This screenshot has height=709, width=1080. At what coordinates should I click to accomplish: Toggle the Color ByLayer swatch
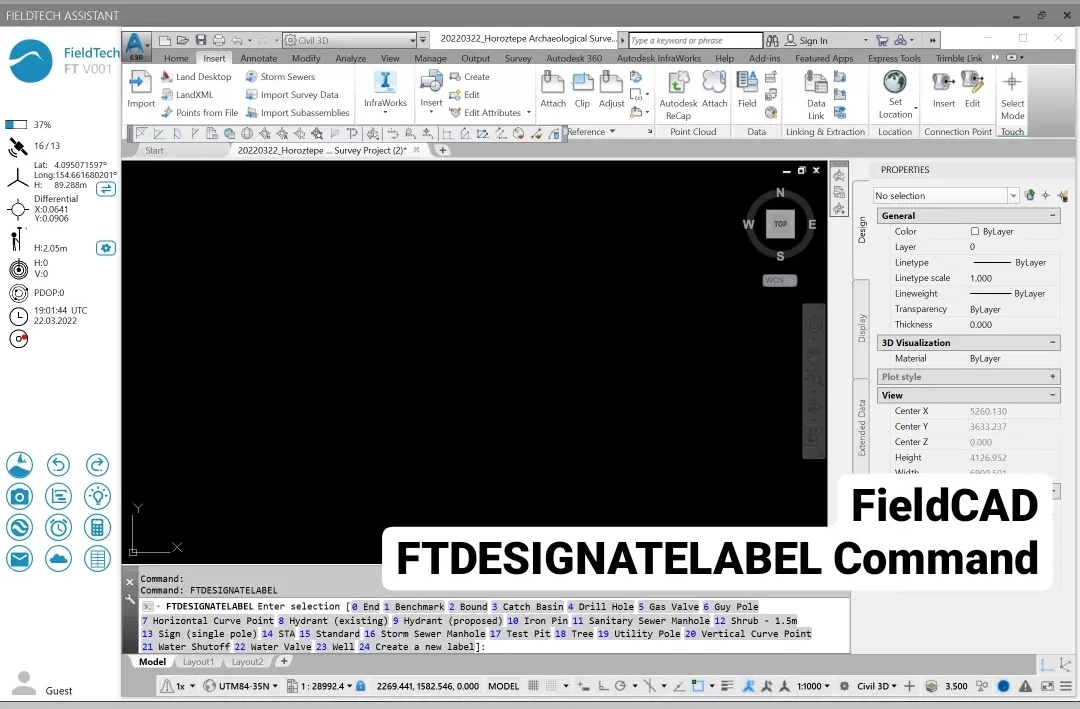click(975, 232)
